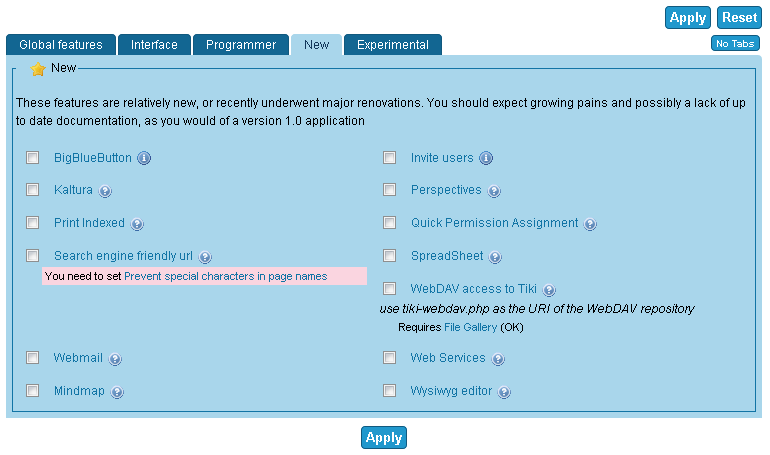The height and width of the screenshot is (455, 770).
Task: Open the help icon next to Mindmap
Action: (117, 392)
